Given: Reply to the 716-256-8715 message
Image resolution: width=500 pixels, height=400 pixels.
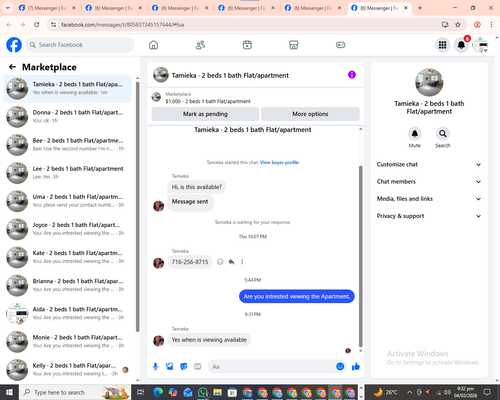Looking at the screenshot, I should click(x=231, y=262).
